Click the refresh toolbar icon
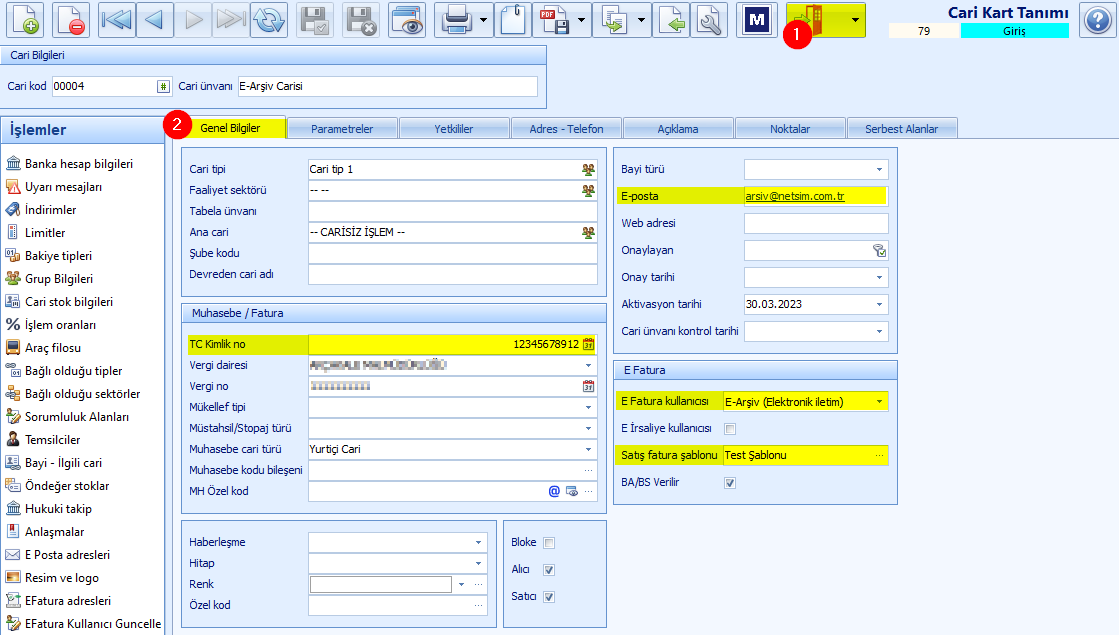This screenshot has height=635, width=1119. 269,20
